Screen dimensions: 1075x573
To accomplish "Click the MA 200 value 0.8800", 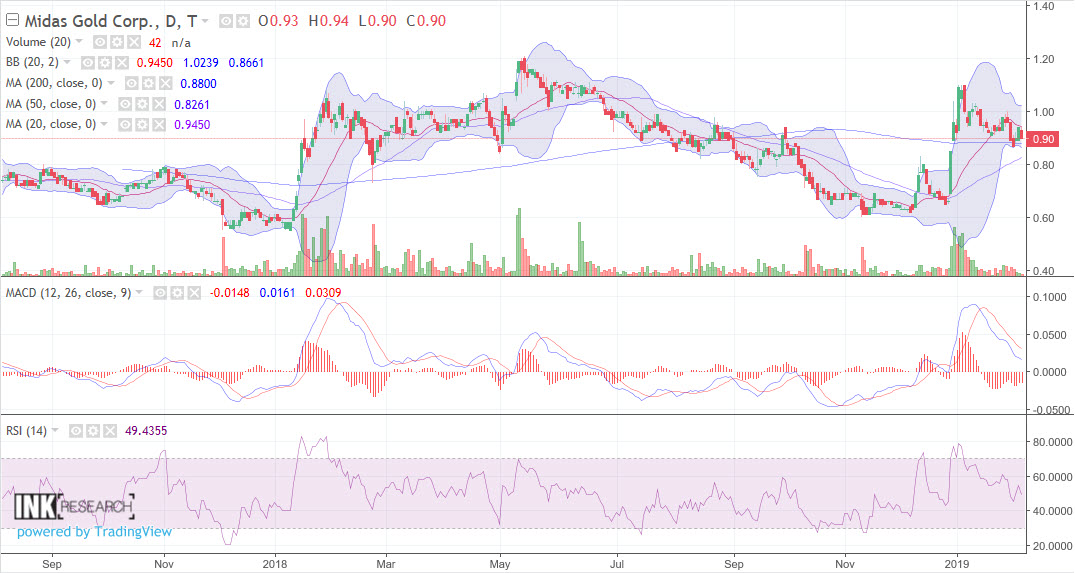I will click(x=198, y=84).
